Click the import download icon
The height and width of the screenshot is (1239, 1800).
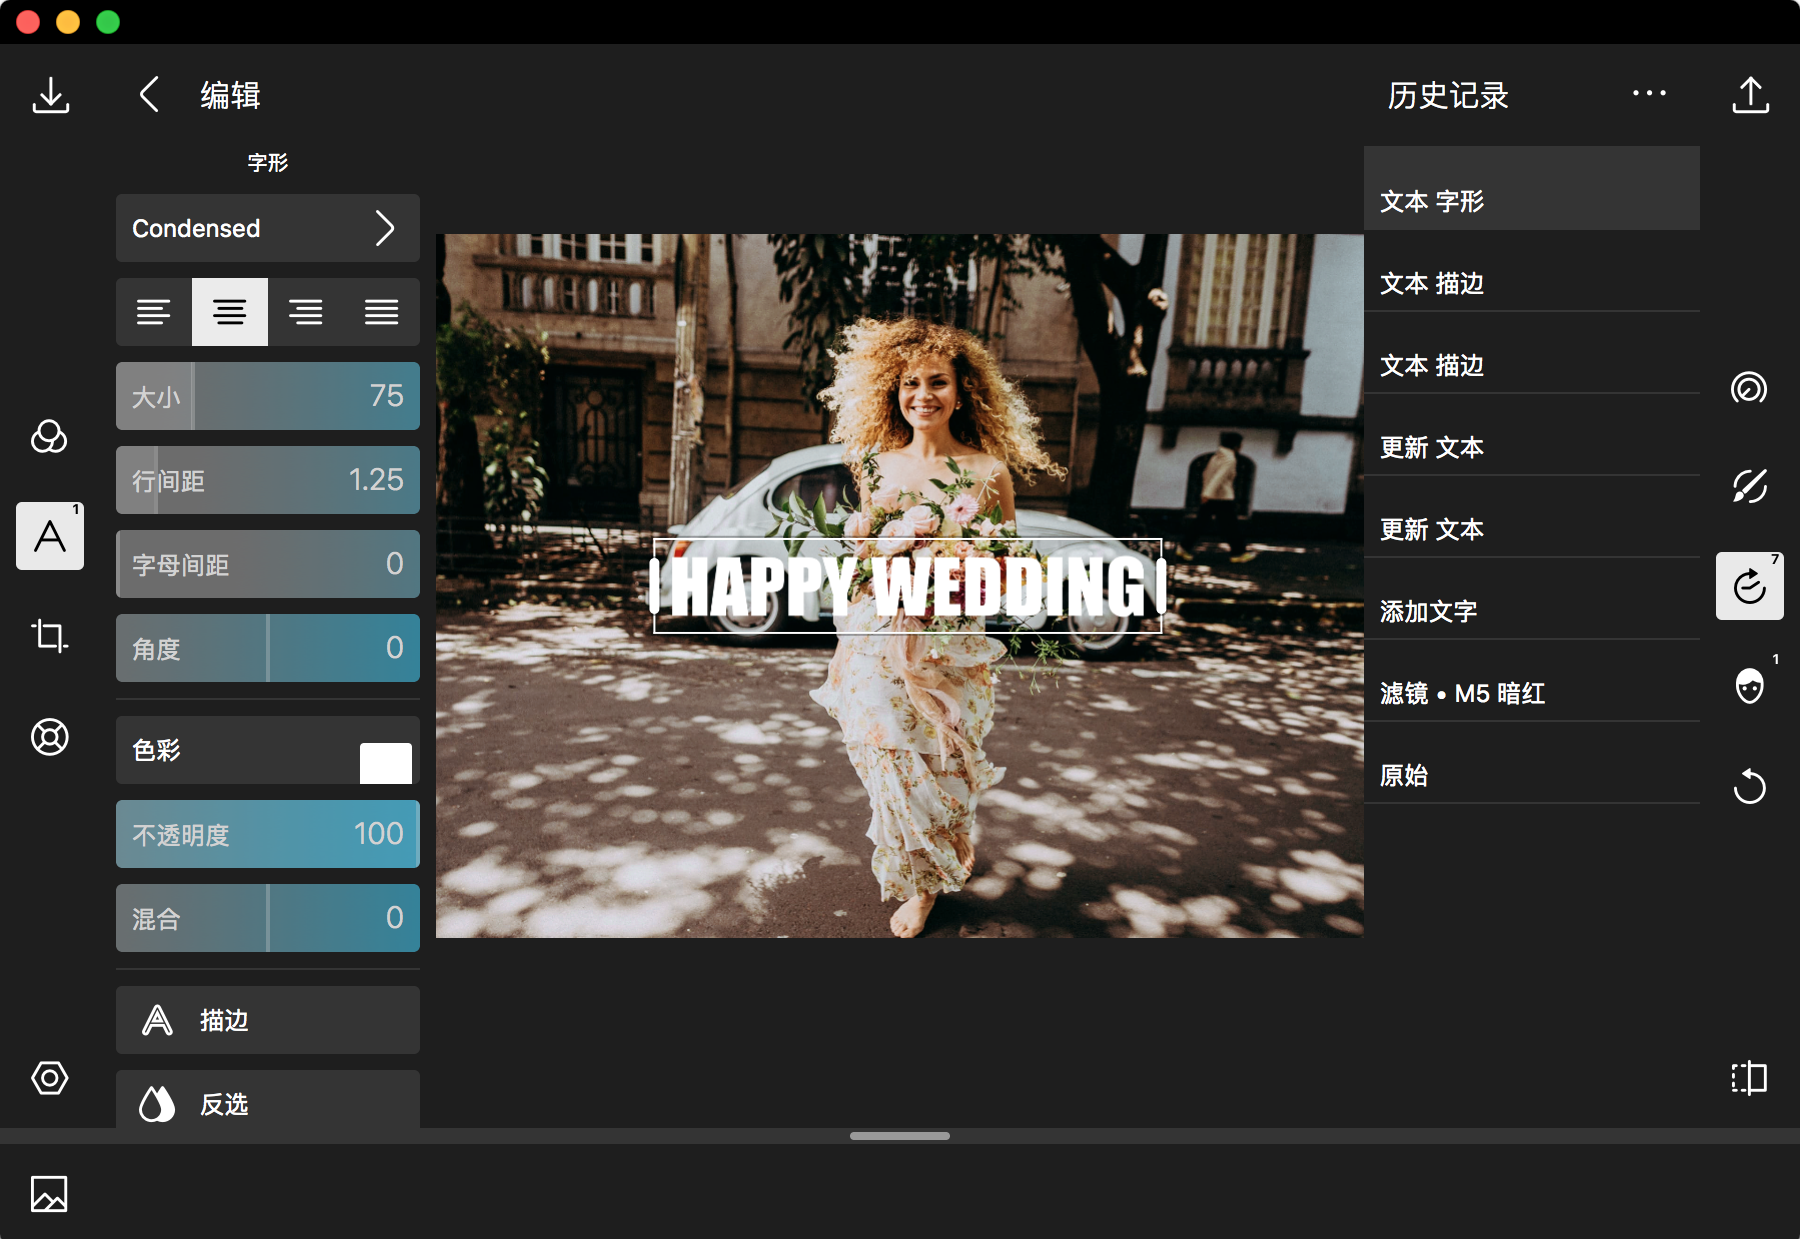51,96
